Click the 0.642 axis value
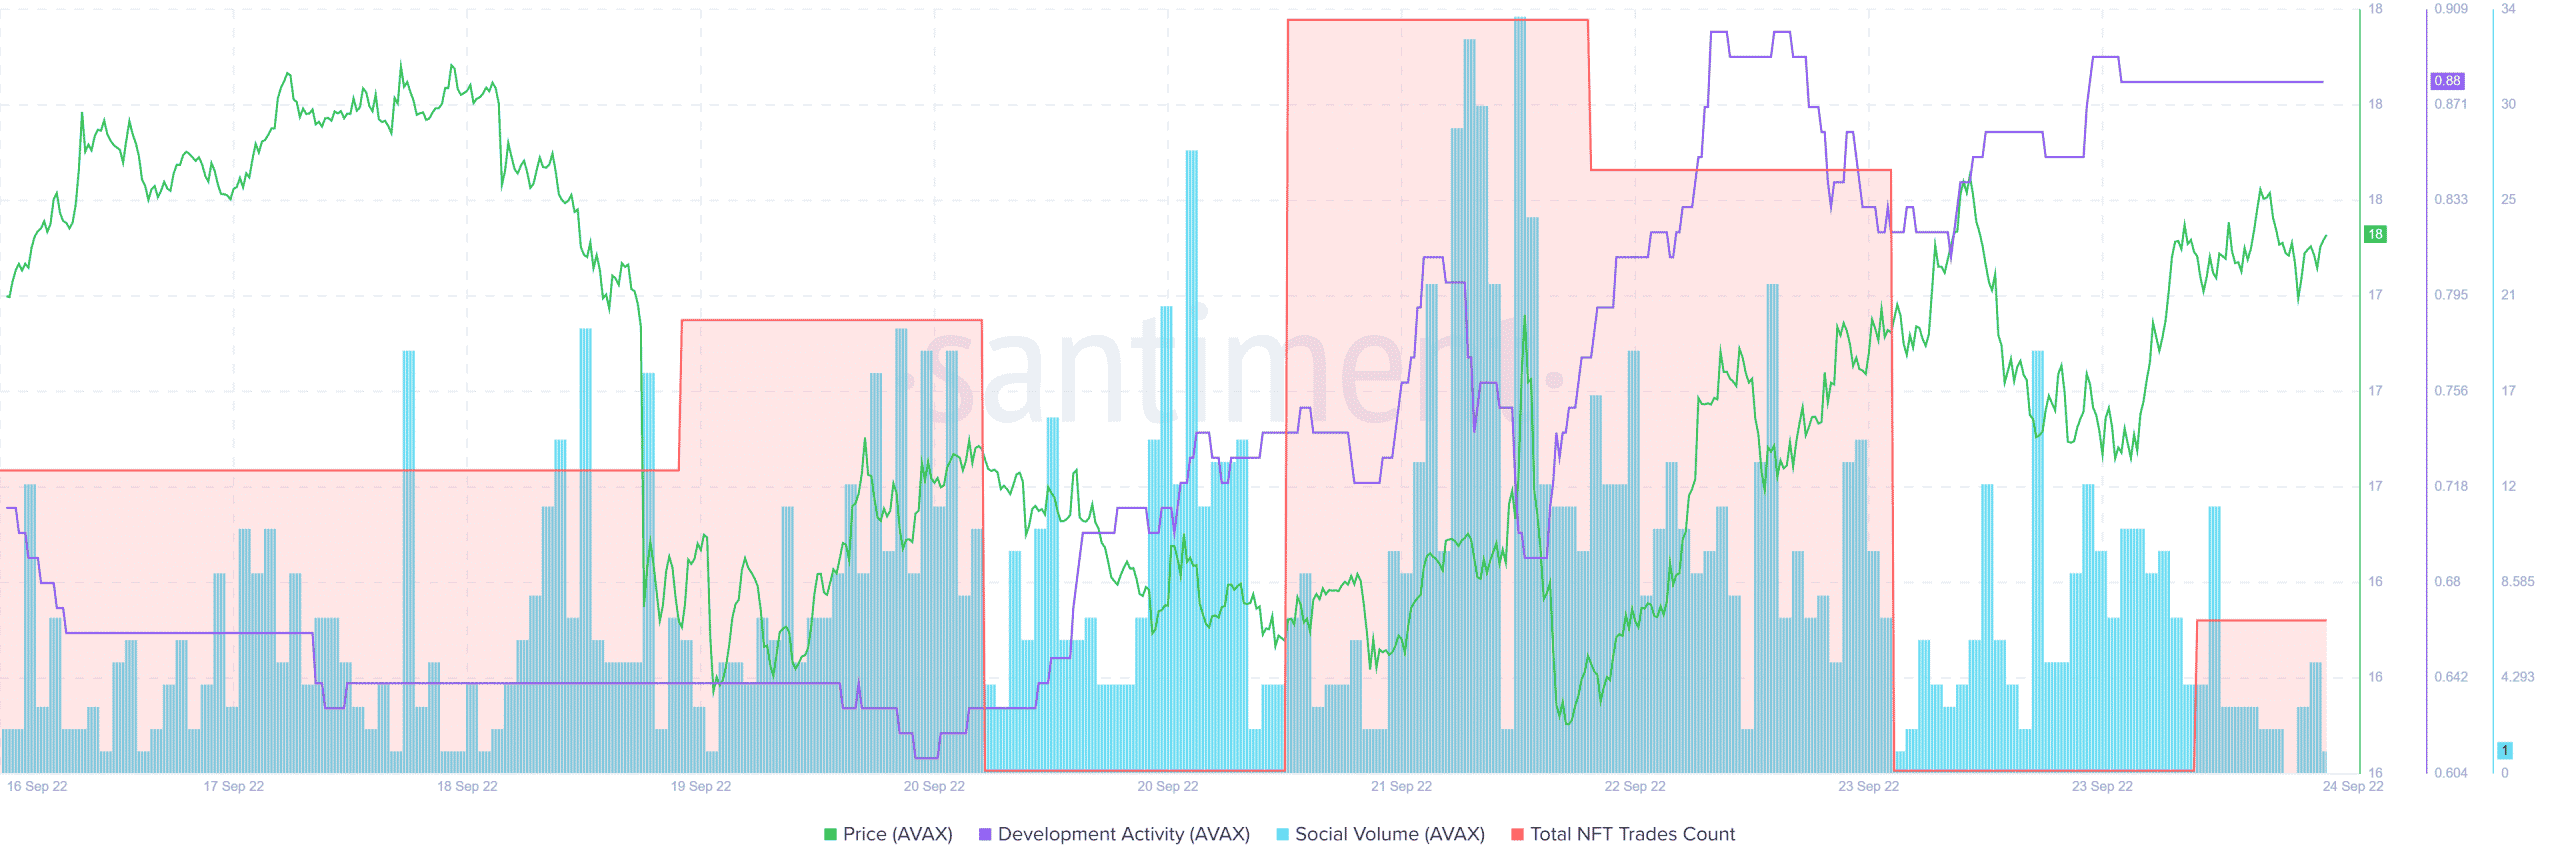 point(2451,677)
